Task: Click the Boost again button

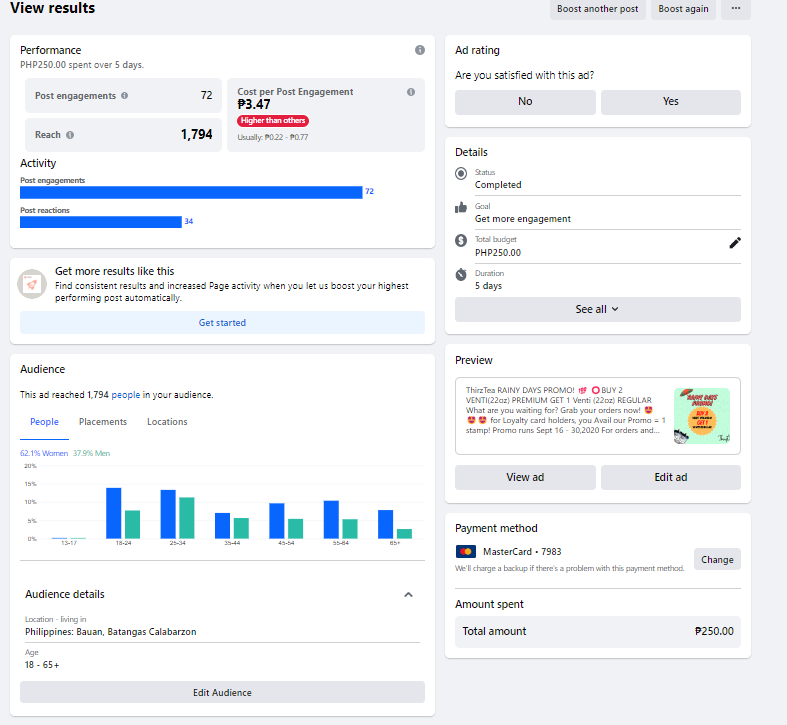Action: pos(683,9)
